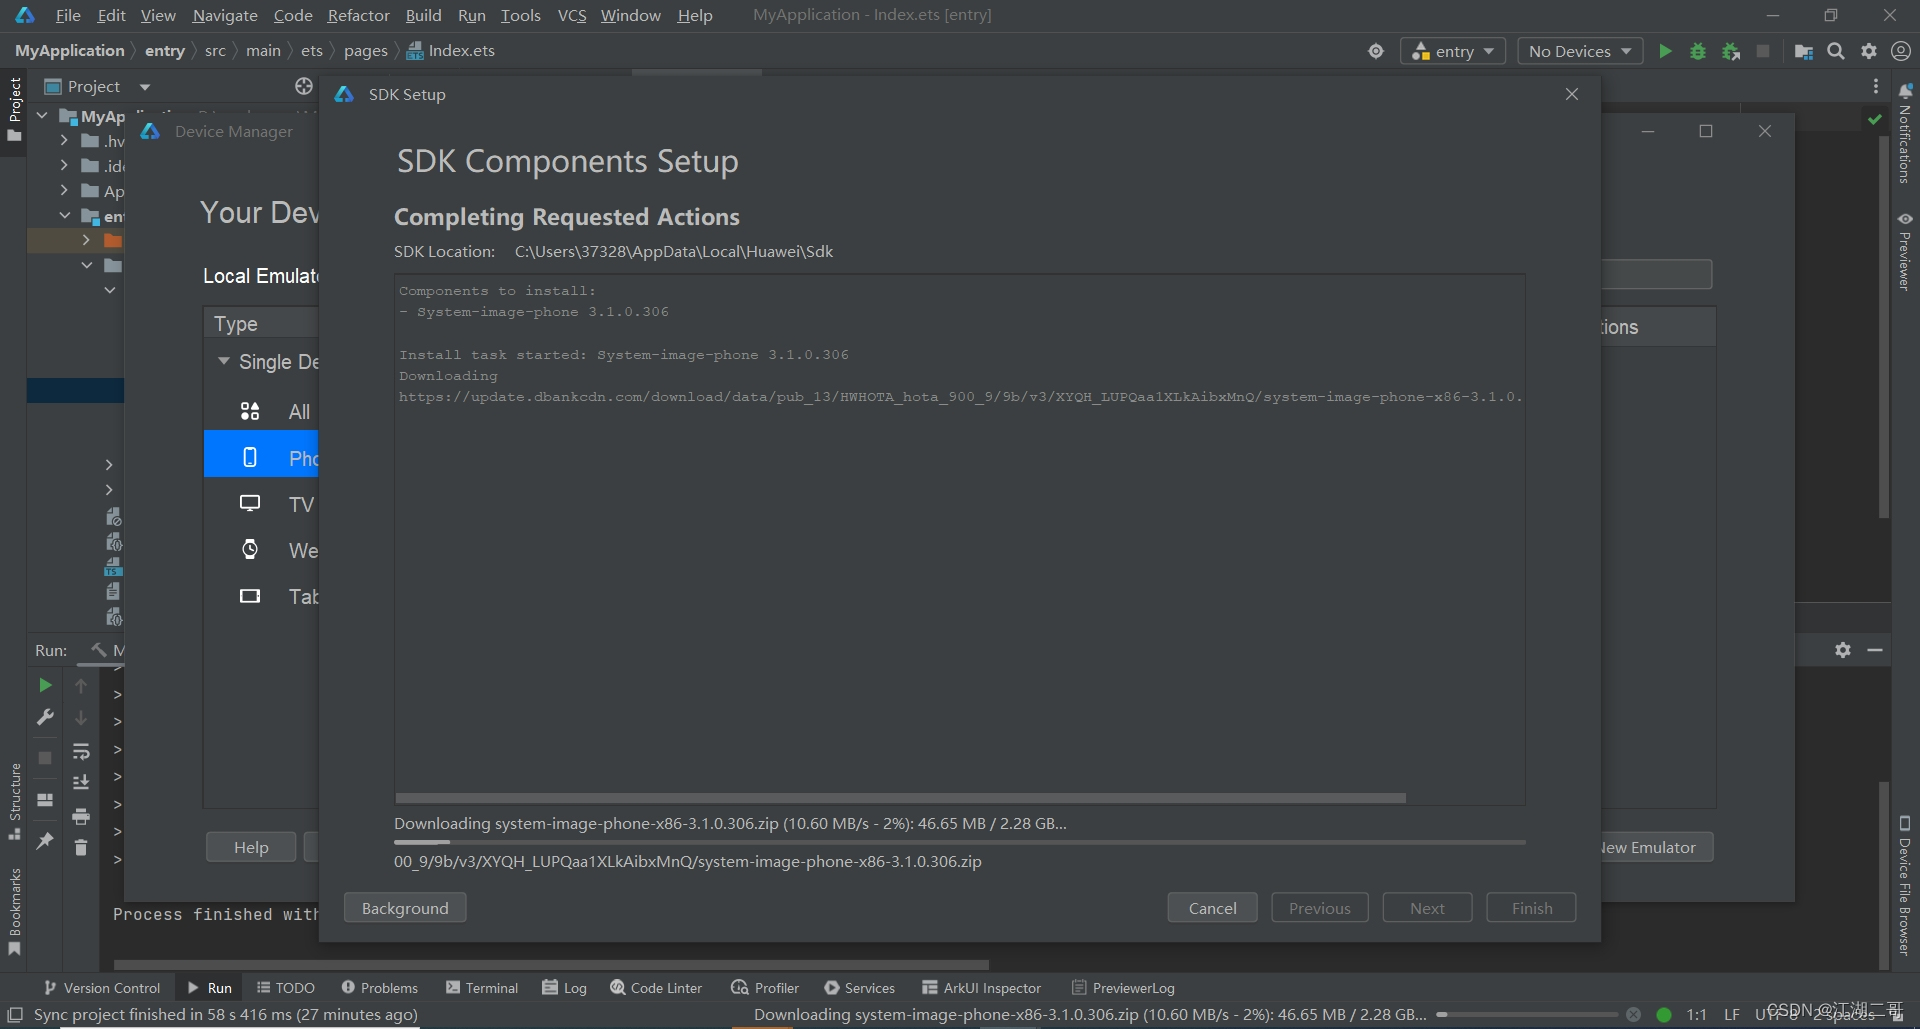The height and width of the screenshot is (1029, 1920).
Task: Select TV device type in Device Manager
Action: point(261,504)
